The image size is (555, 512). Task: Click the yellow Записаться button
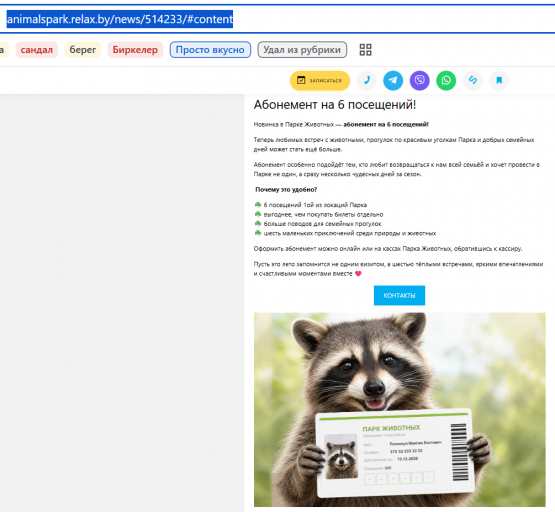320,81
